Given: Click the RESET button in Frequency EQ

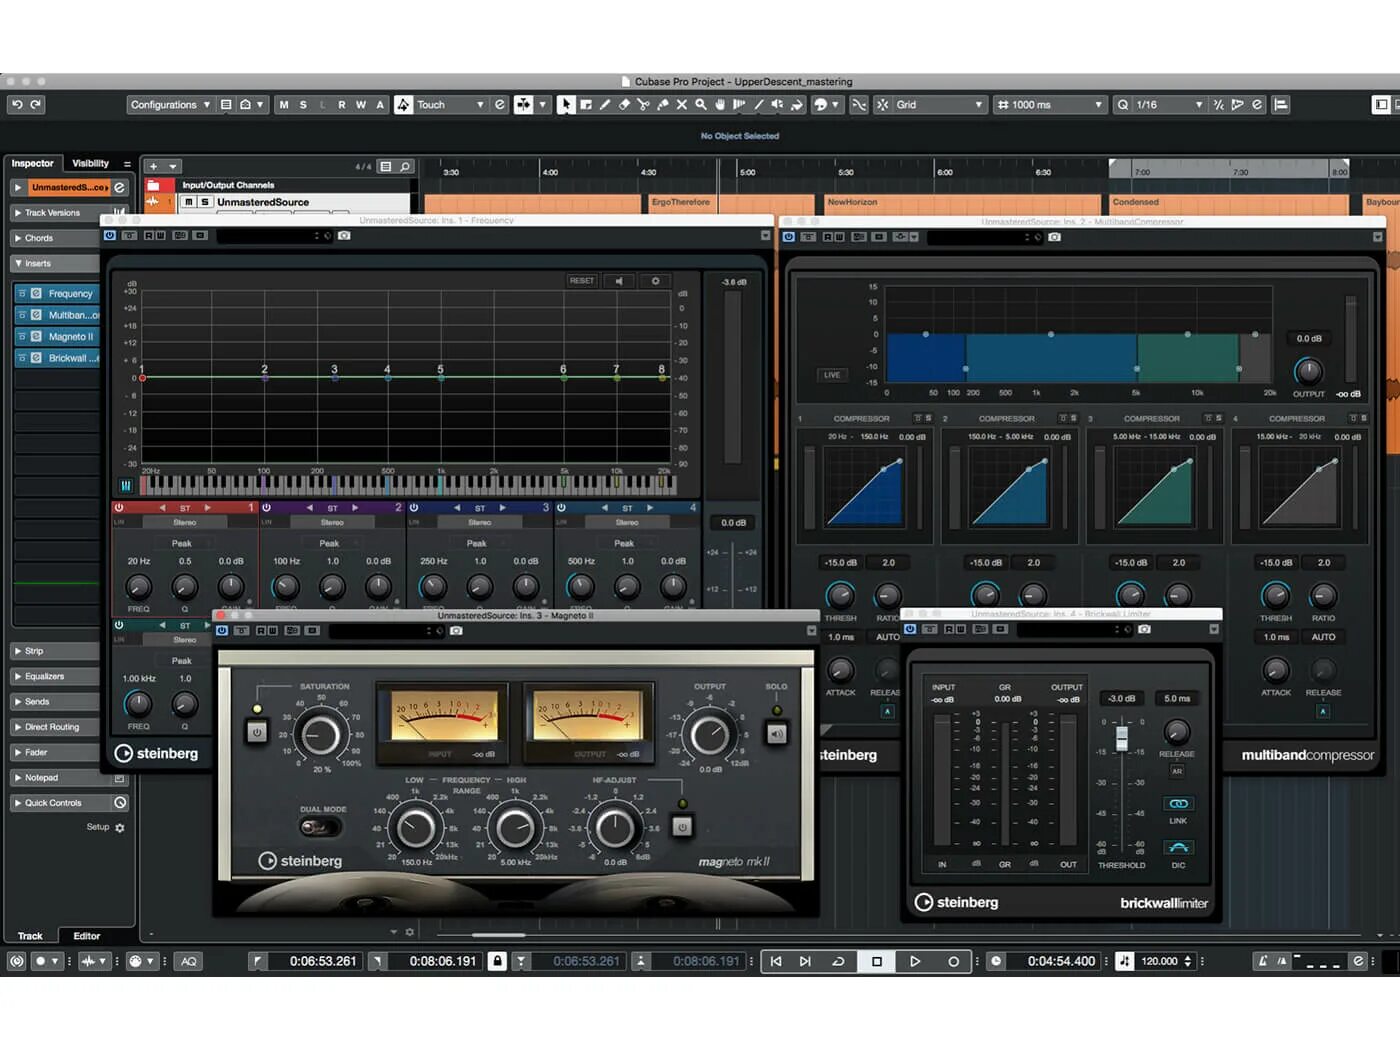Looking at the screenshot, I should (x=582, y=281).
